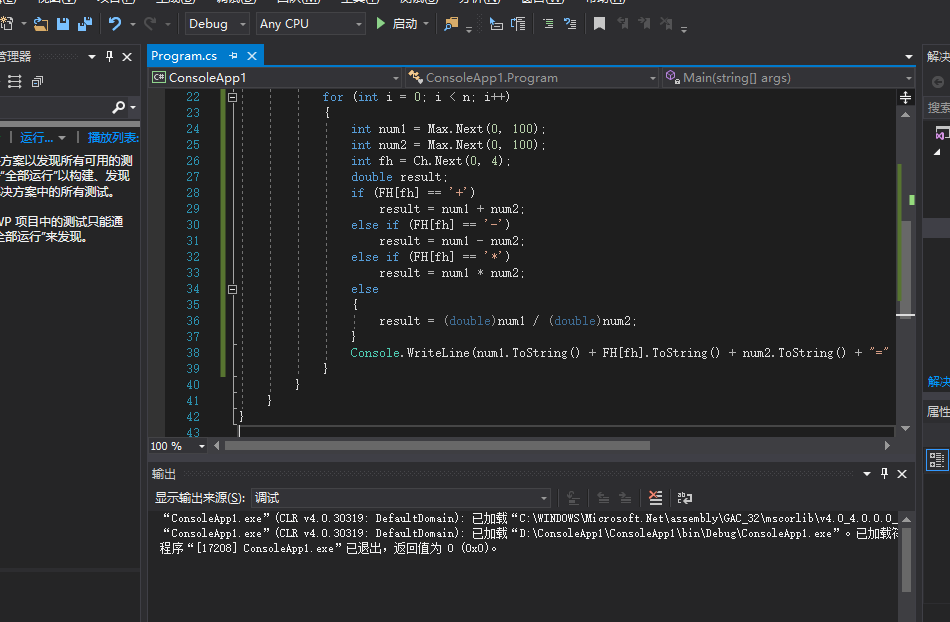Open the Main(string[] args) member dropdown
This screenshot has width=950, height=622.
788,78
